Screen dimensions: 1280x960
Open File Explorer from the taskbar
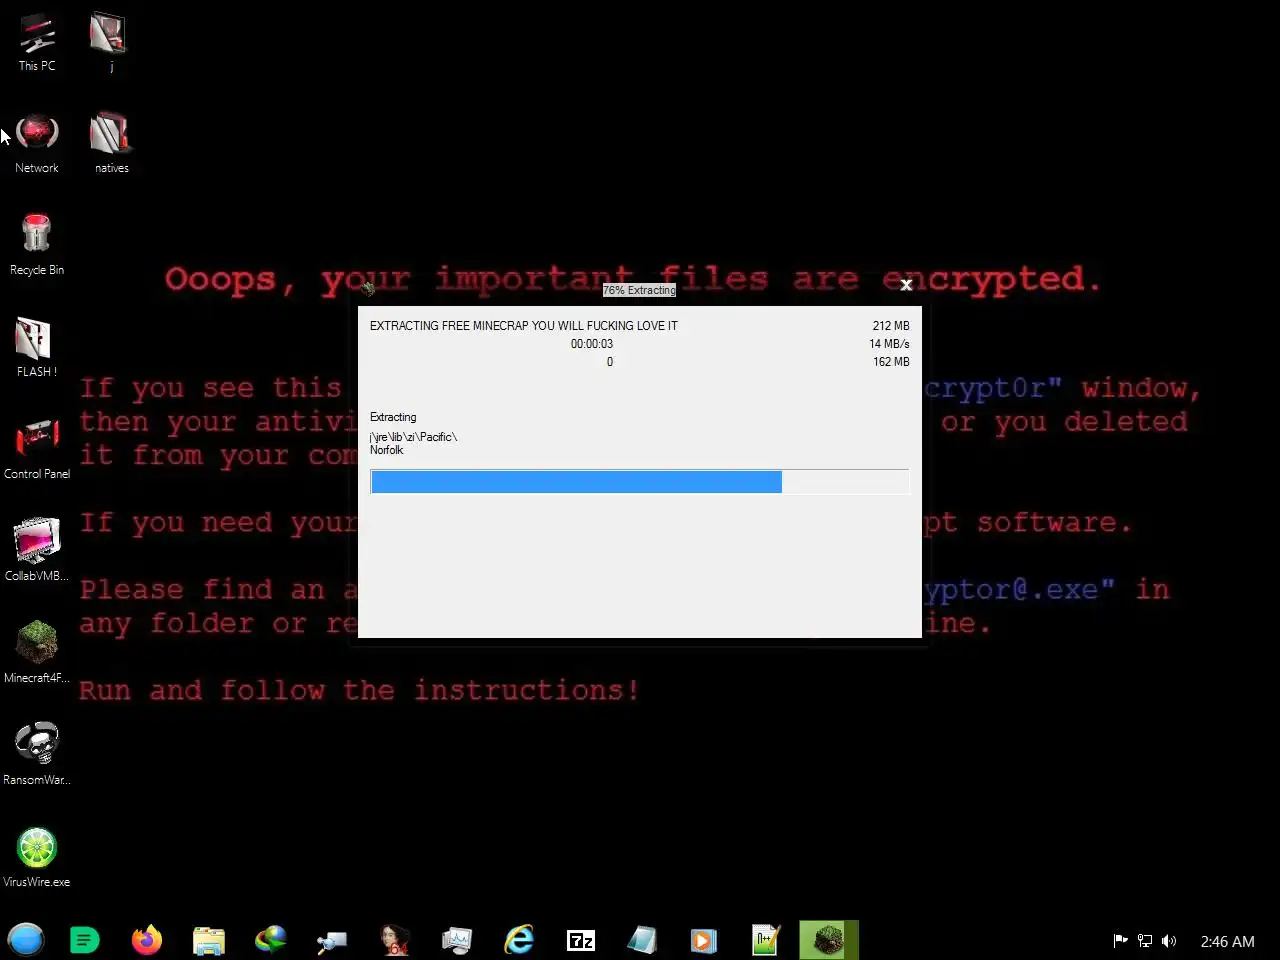209,941
